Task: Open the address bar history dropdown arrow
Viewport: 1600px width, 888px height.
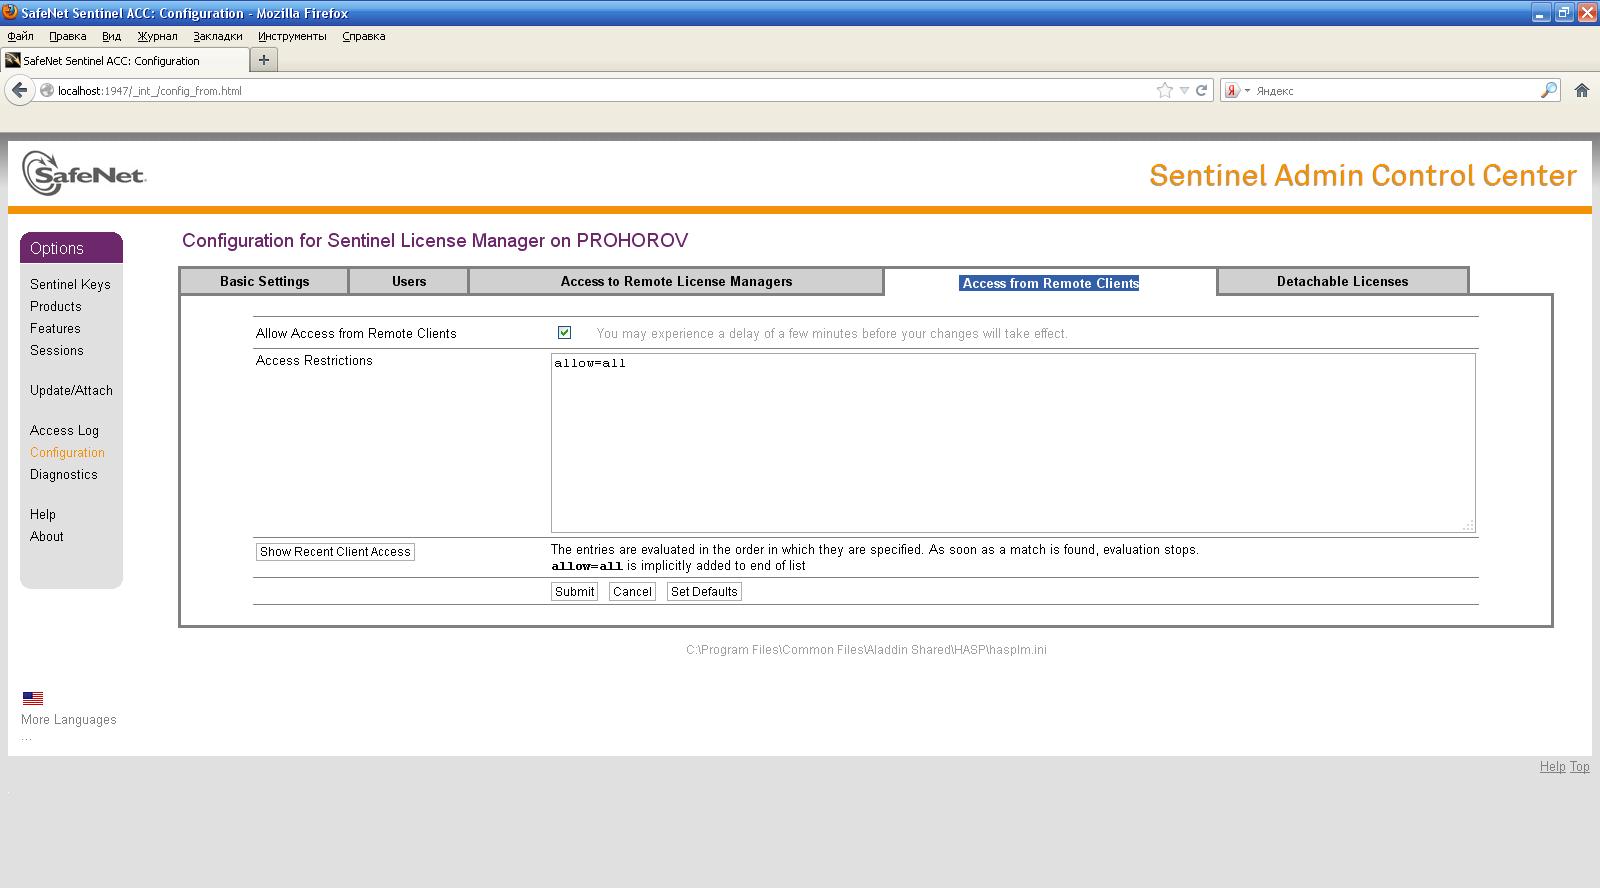Action: [1184, 90]
